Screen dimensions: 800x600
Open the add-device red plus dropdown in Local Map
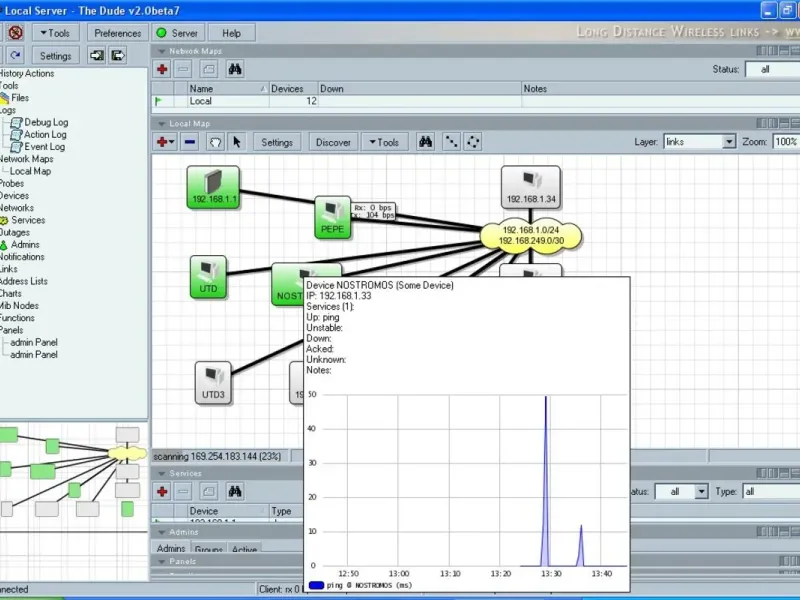pos(166,142)
